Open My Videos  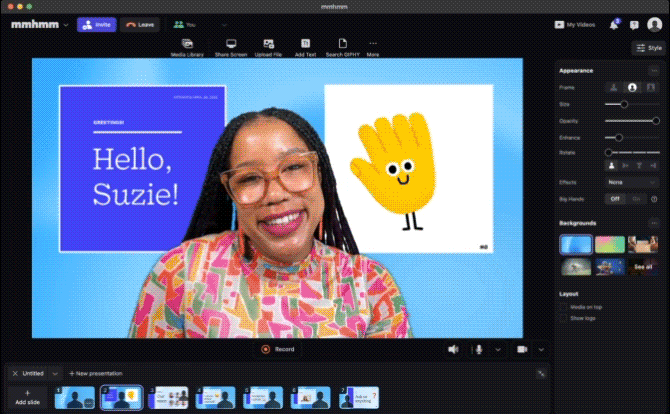click(574, 25)
